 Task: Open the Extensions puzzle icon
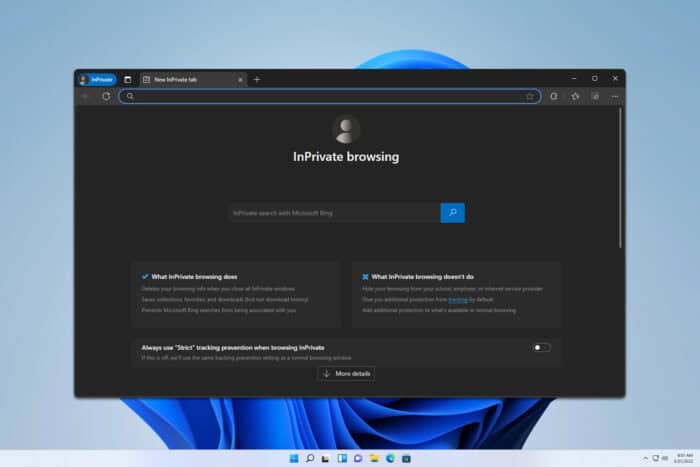coord(554,96)
